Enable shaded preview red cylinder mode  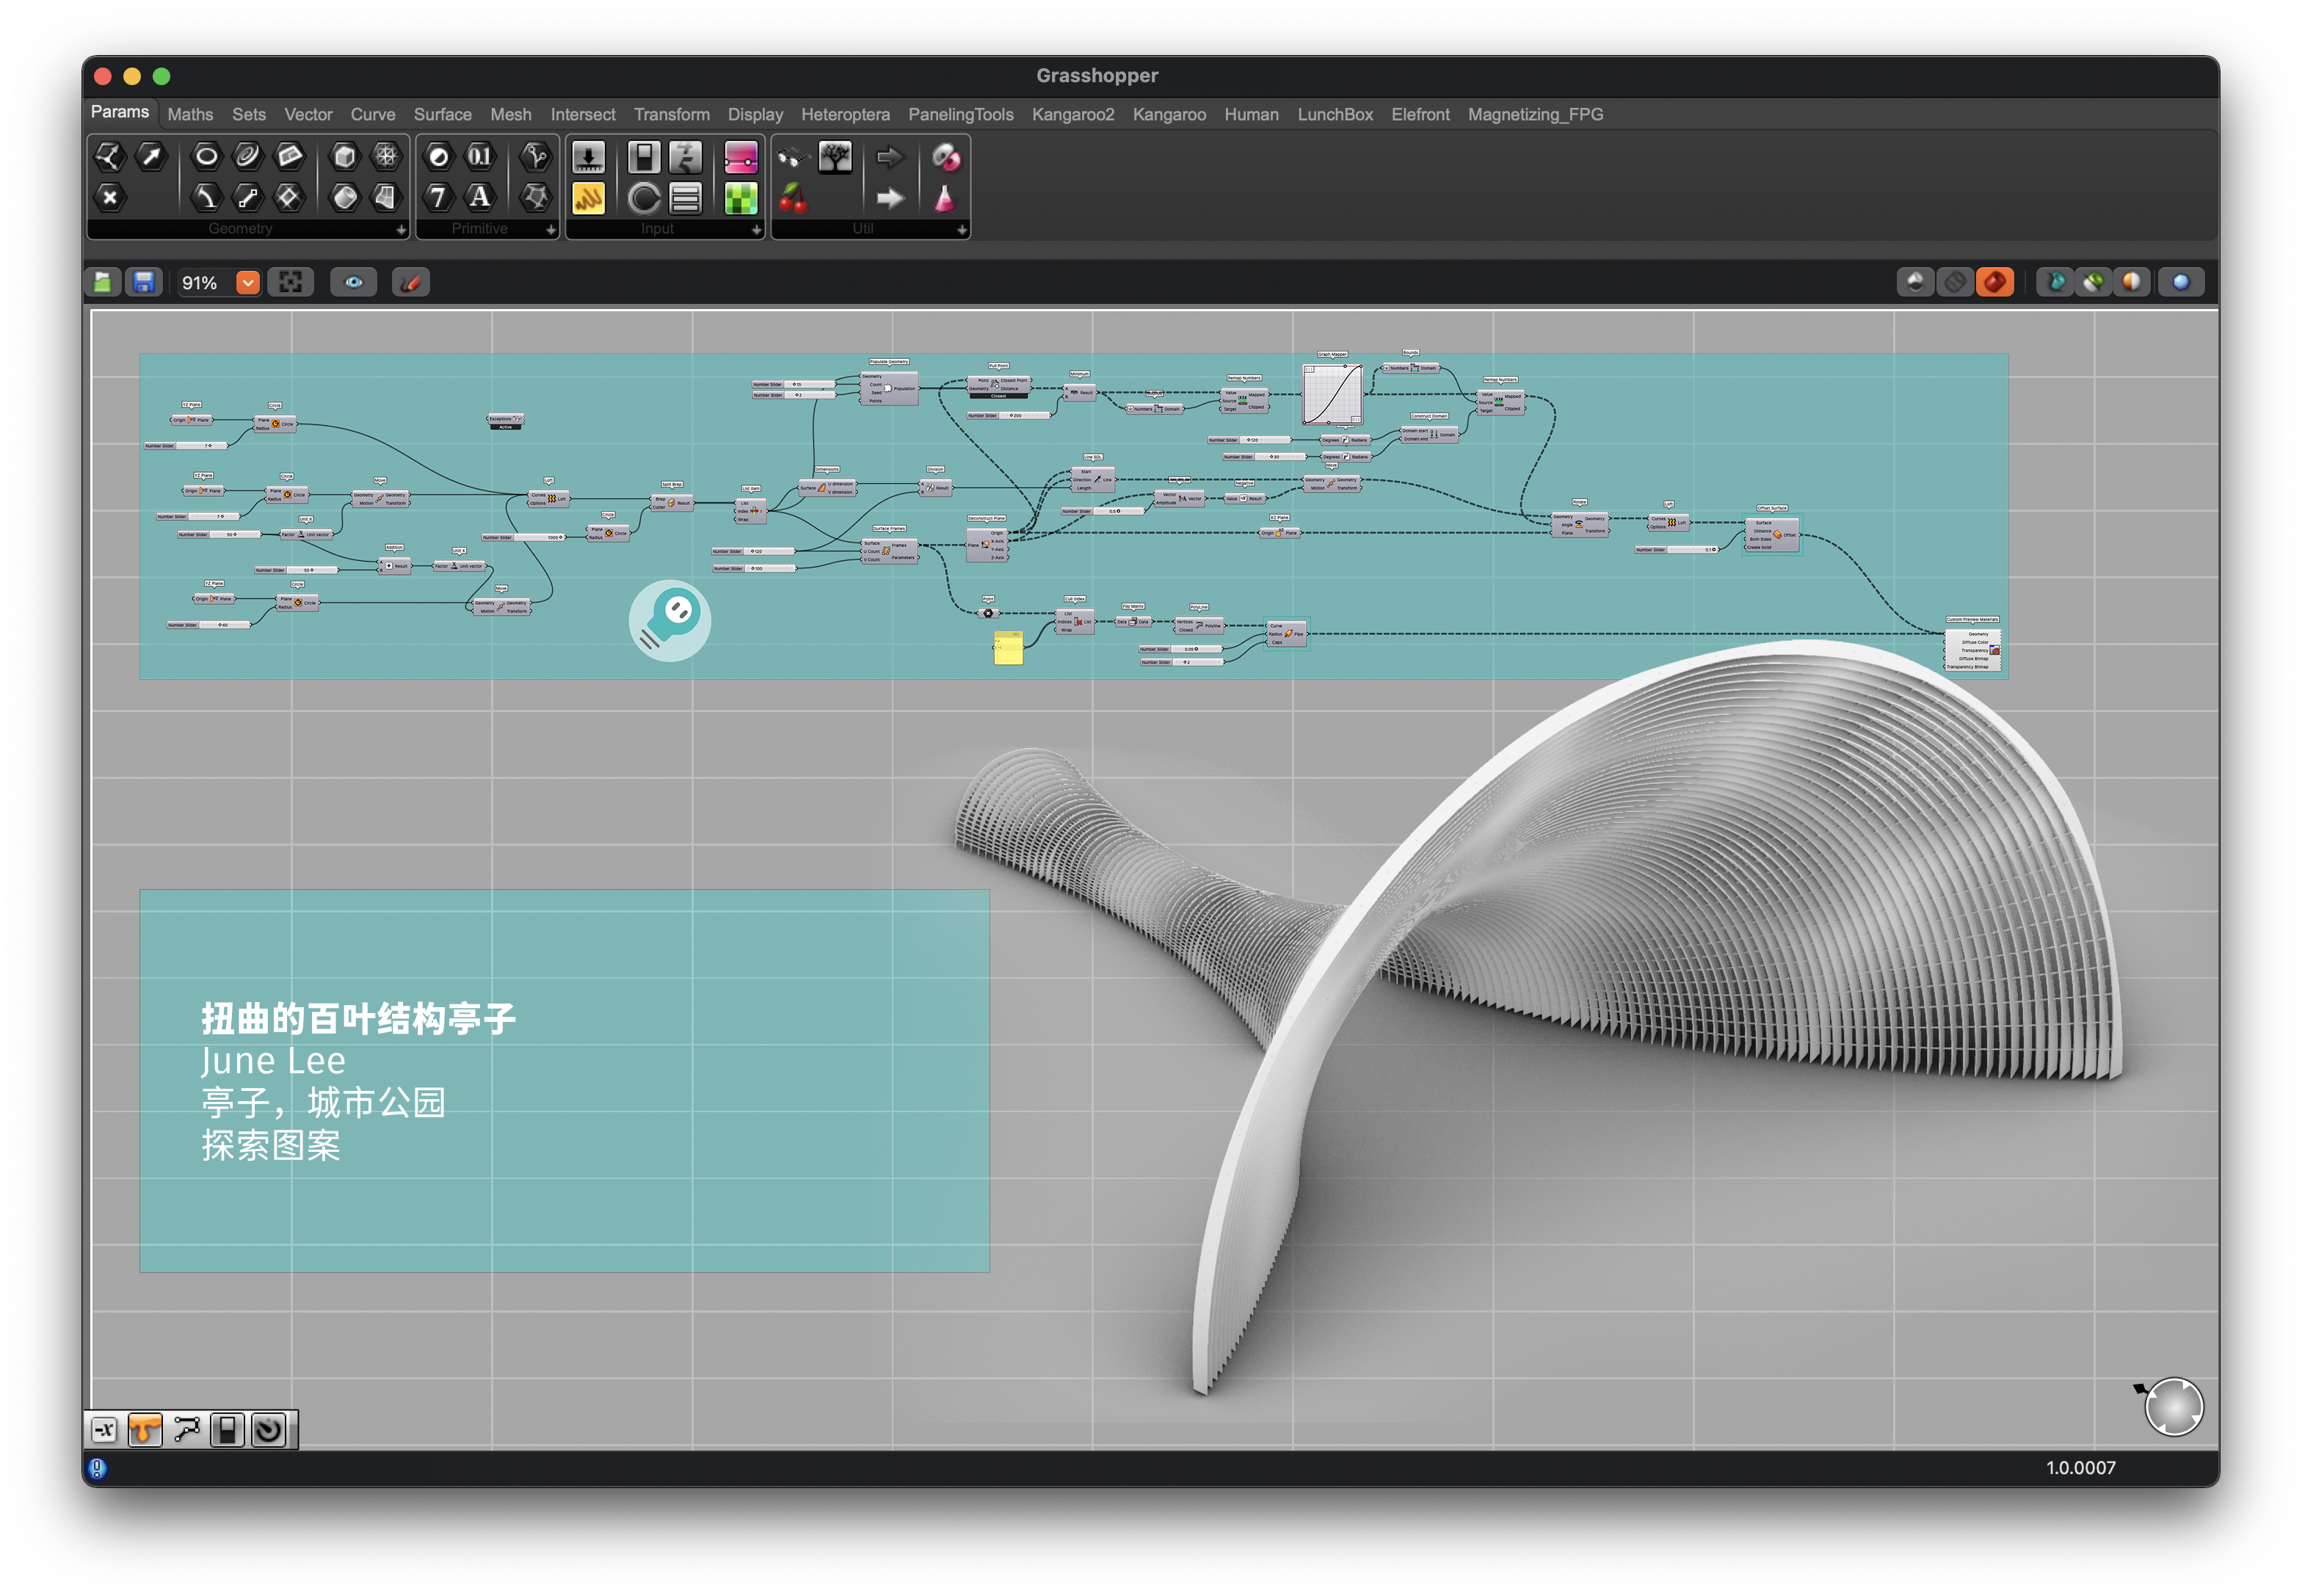click(1994, 283)
